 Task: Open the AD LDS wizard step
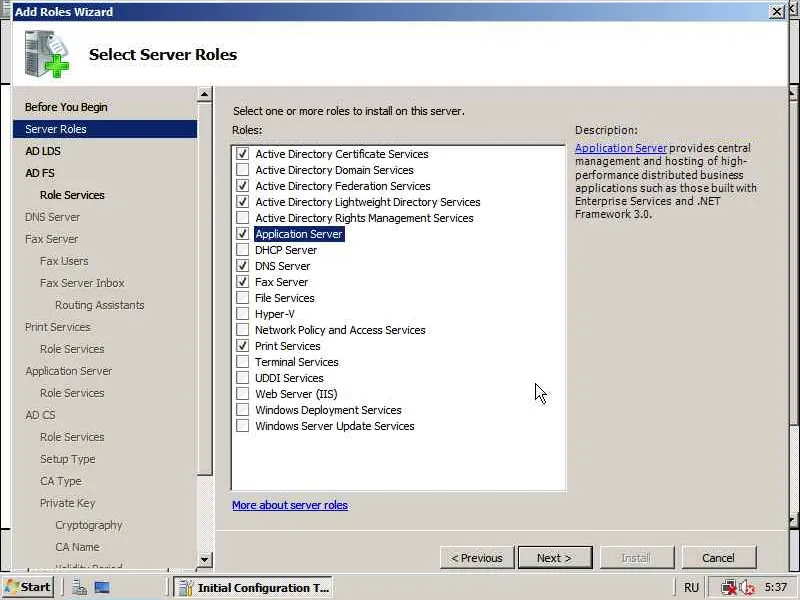tap(43, 151)
